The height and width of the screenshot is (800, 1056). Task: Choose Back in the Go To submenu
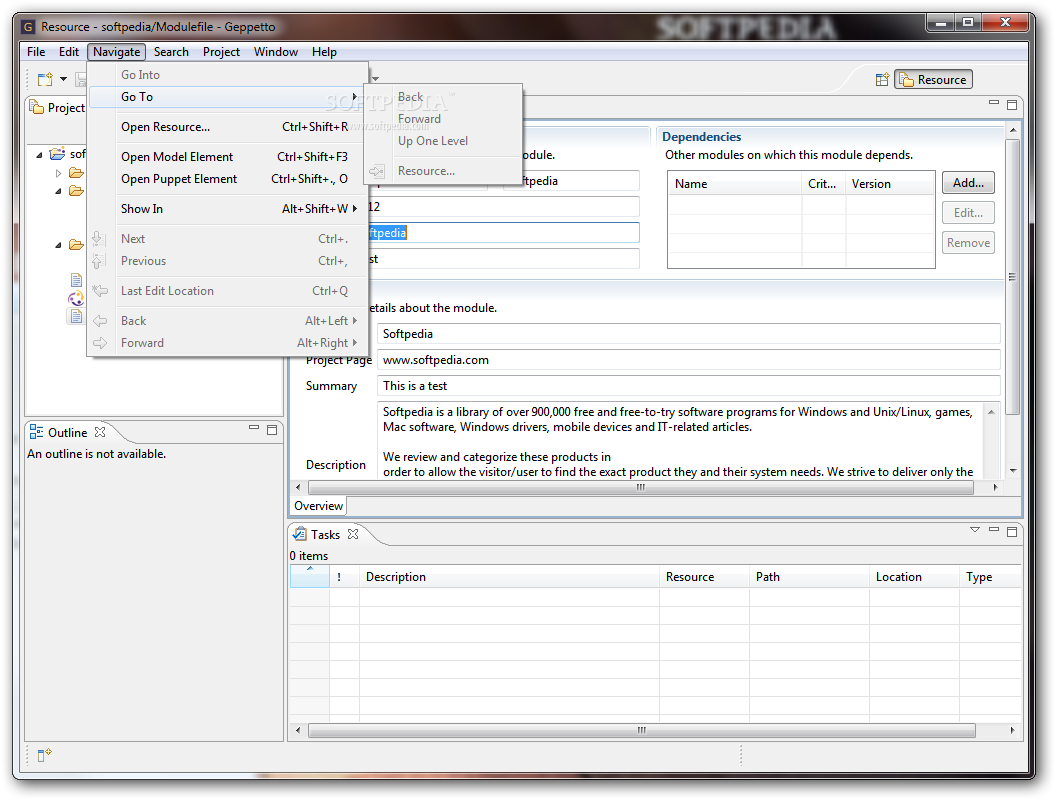444,97
